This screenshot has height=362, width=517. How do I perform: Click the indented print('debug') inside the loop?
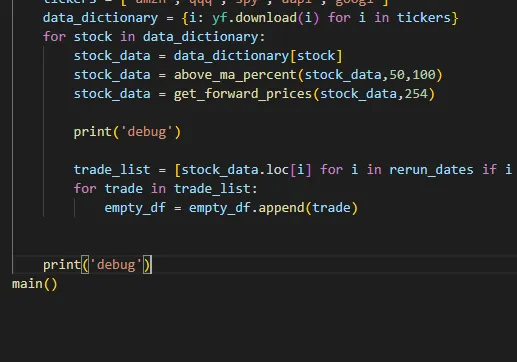127,132
